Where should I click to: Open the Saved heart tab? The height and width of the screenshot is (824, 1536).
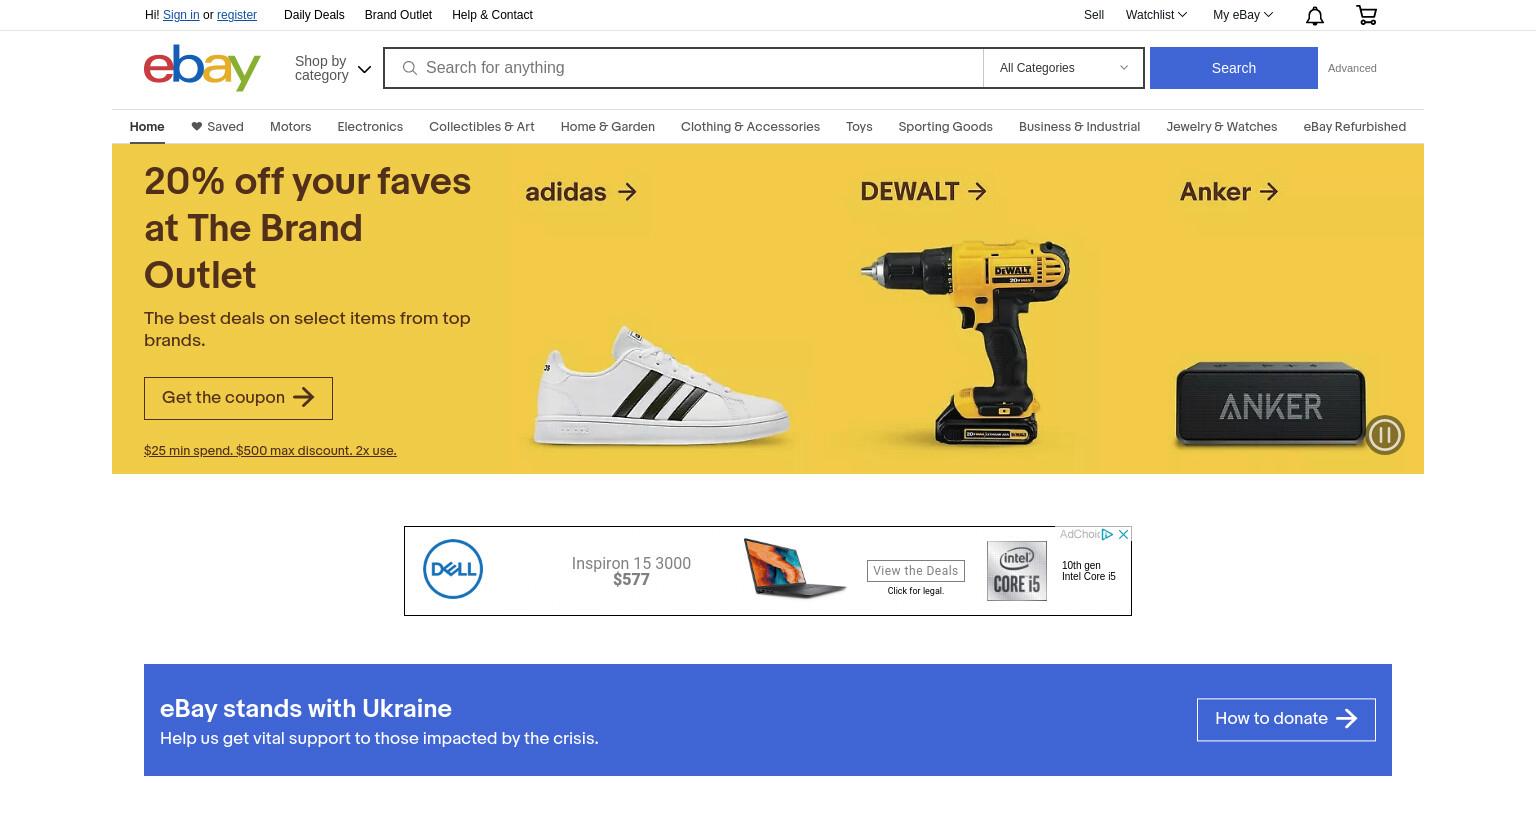coord(217,127)
